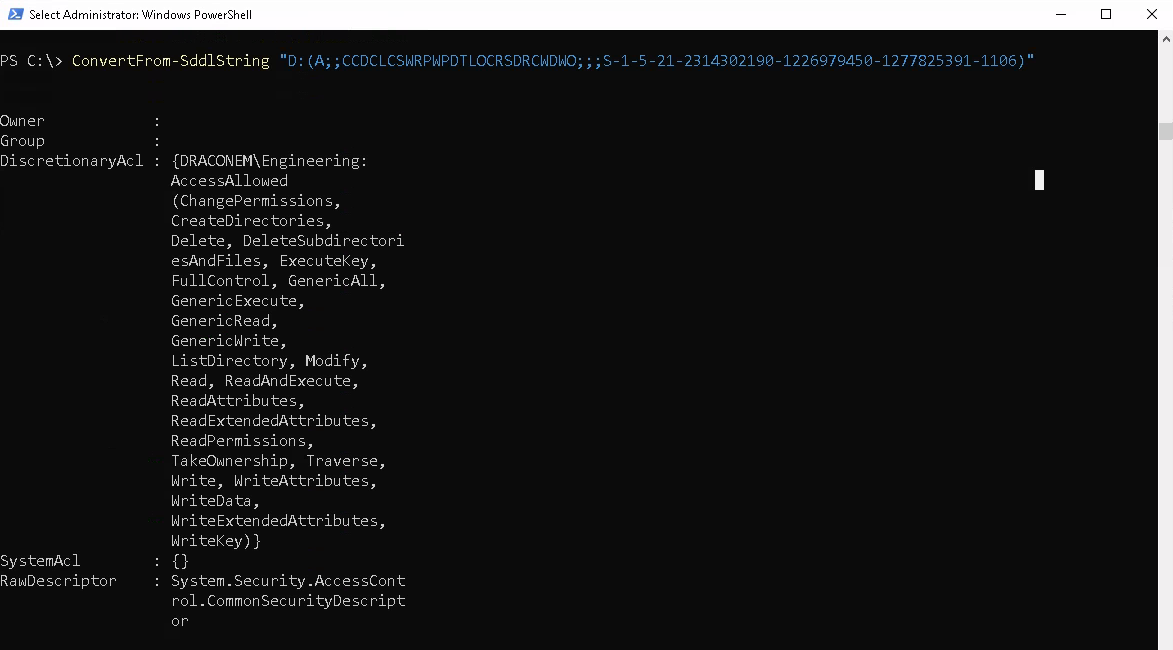
Task: Click the ConvertFrom-SddlString command text
Action: [x=171, y=61]
